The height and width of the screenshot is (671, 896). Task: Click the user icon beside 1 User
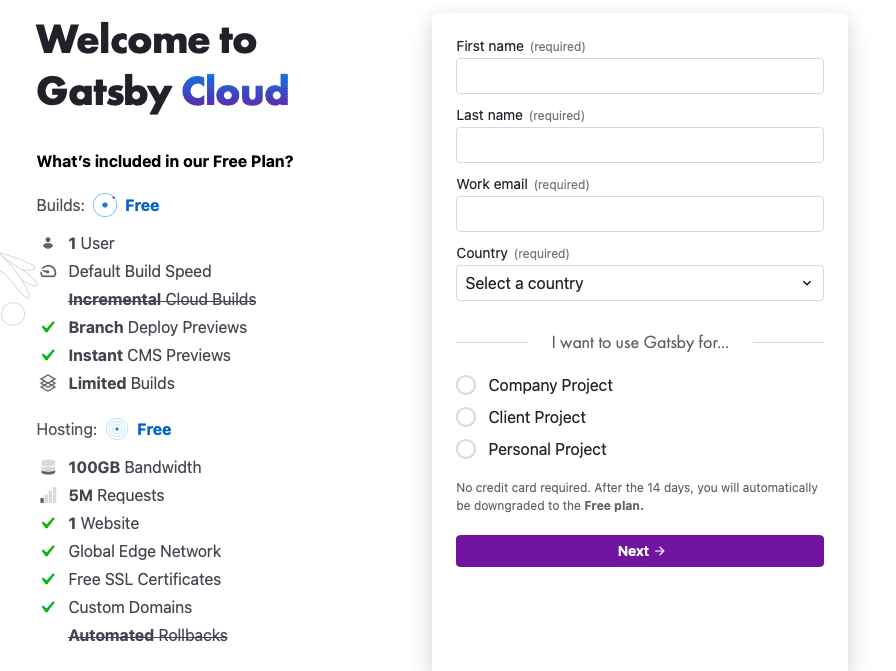[48, 243]
